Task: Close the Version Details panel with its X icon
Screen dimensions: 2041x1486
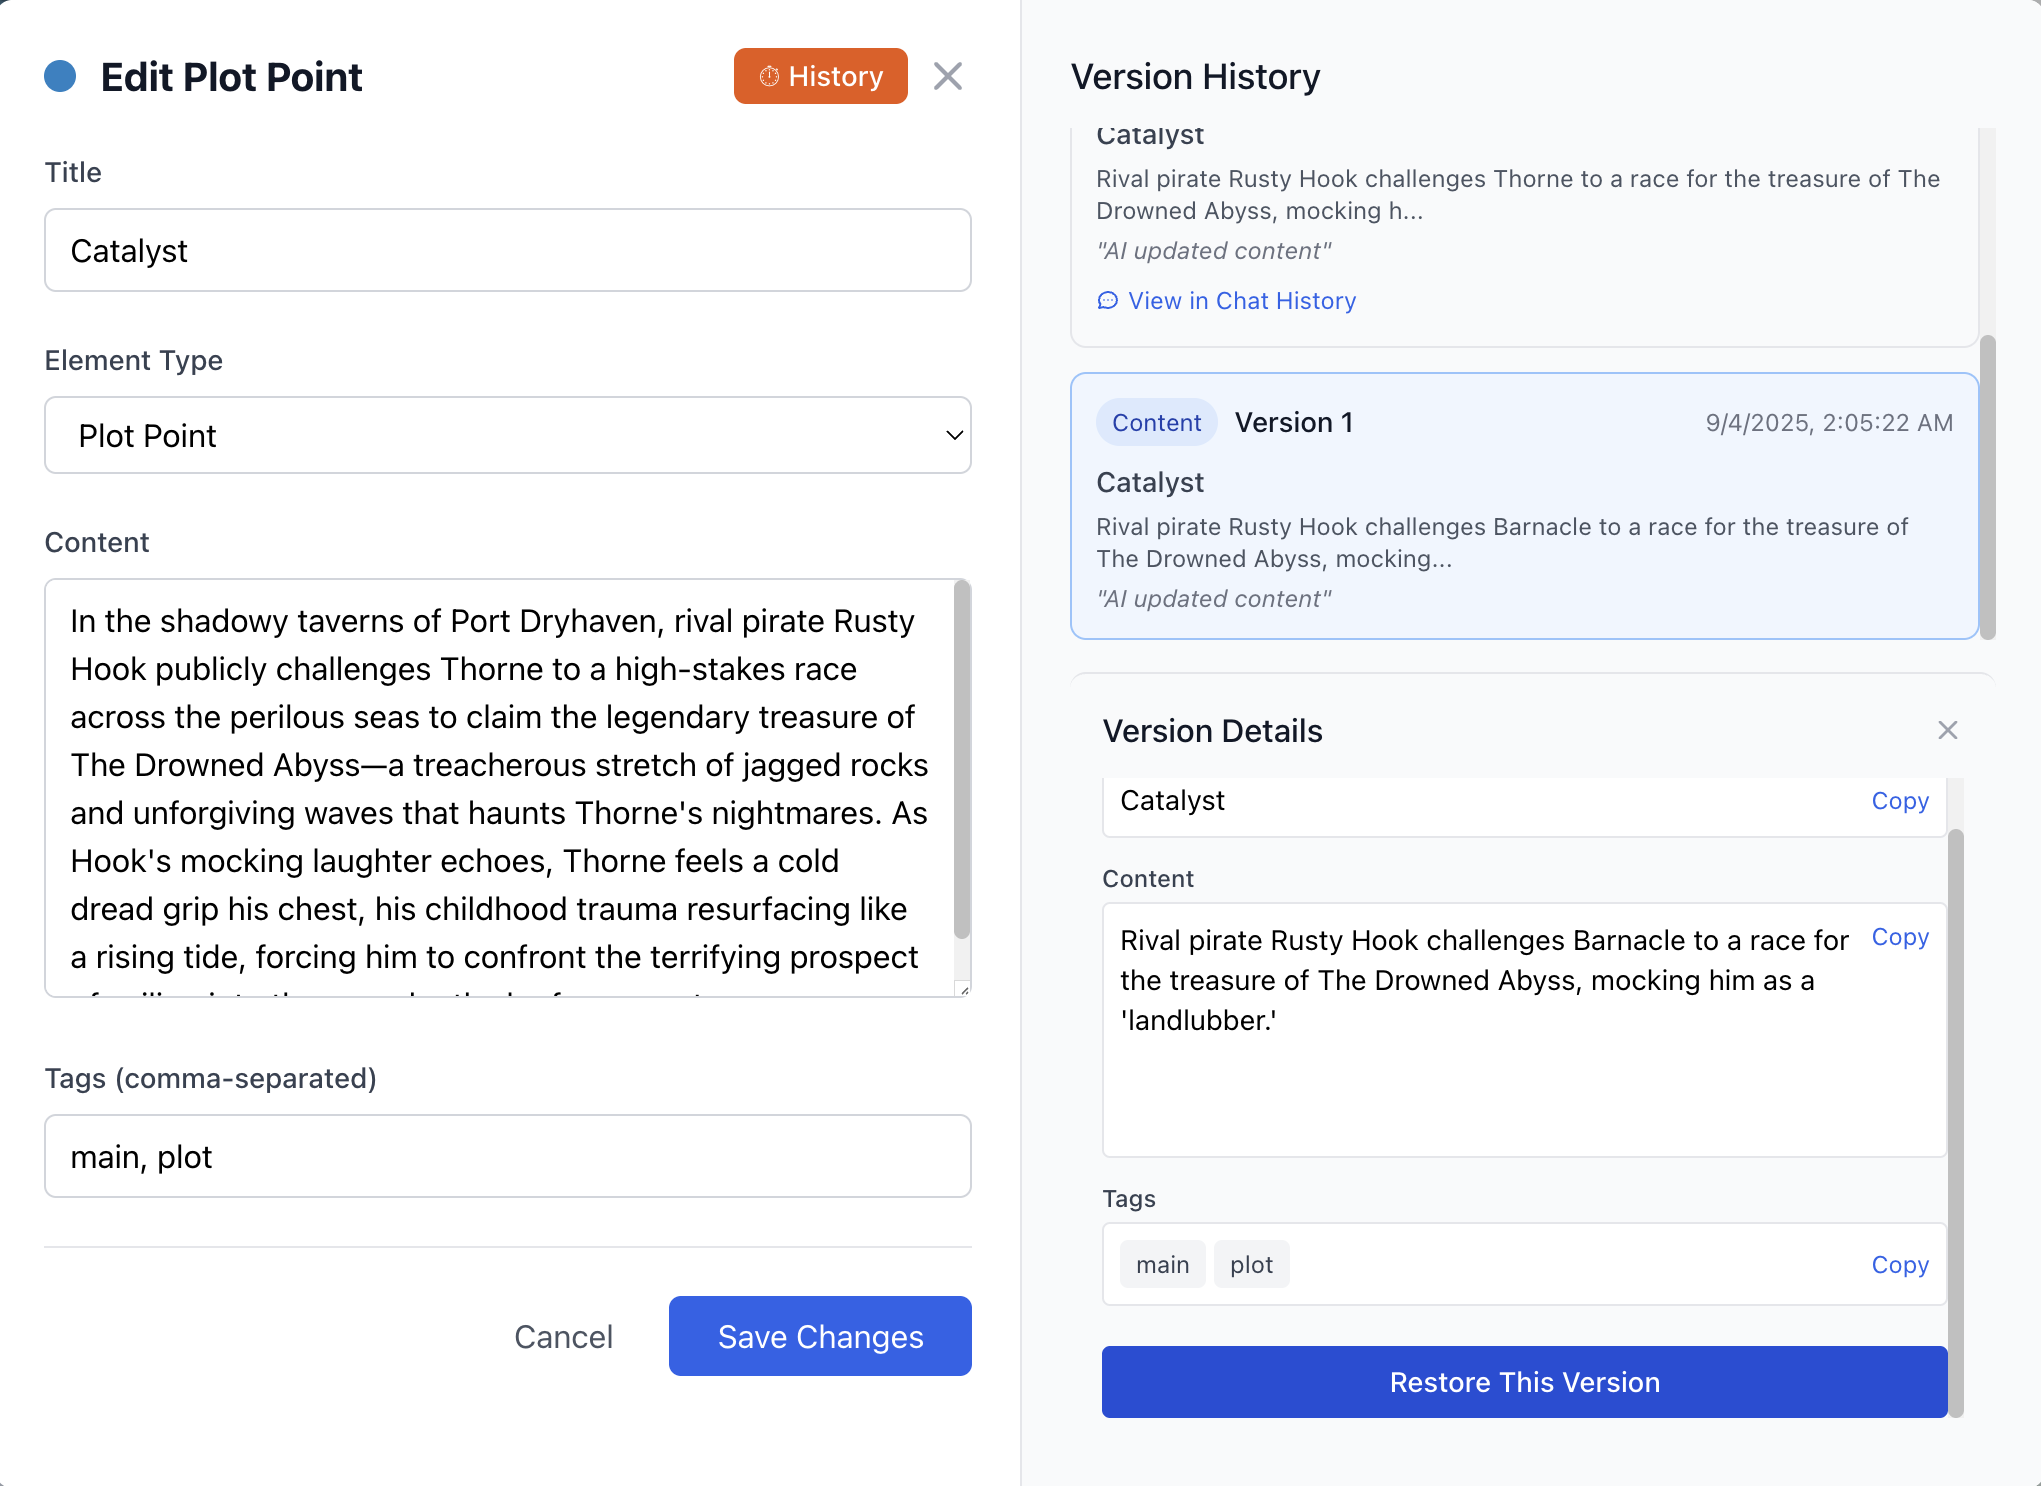Action: (1948, 730)
